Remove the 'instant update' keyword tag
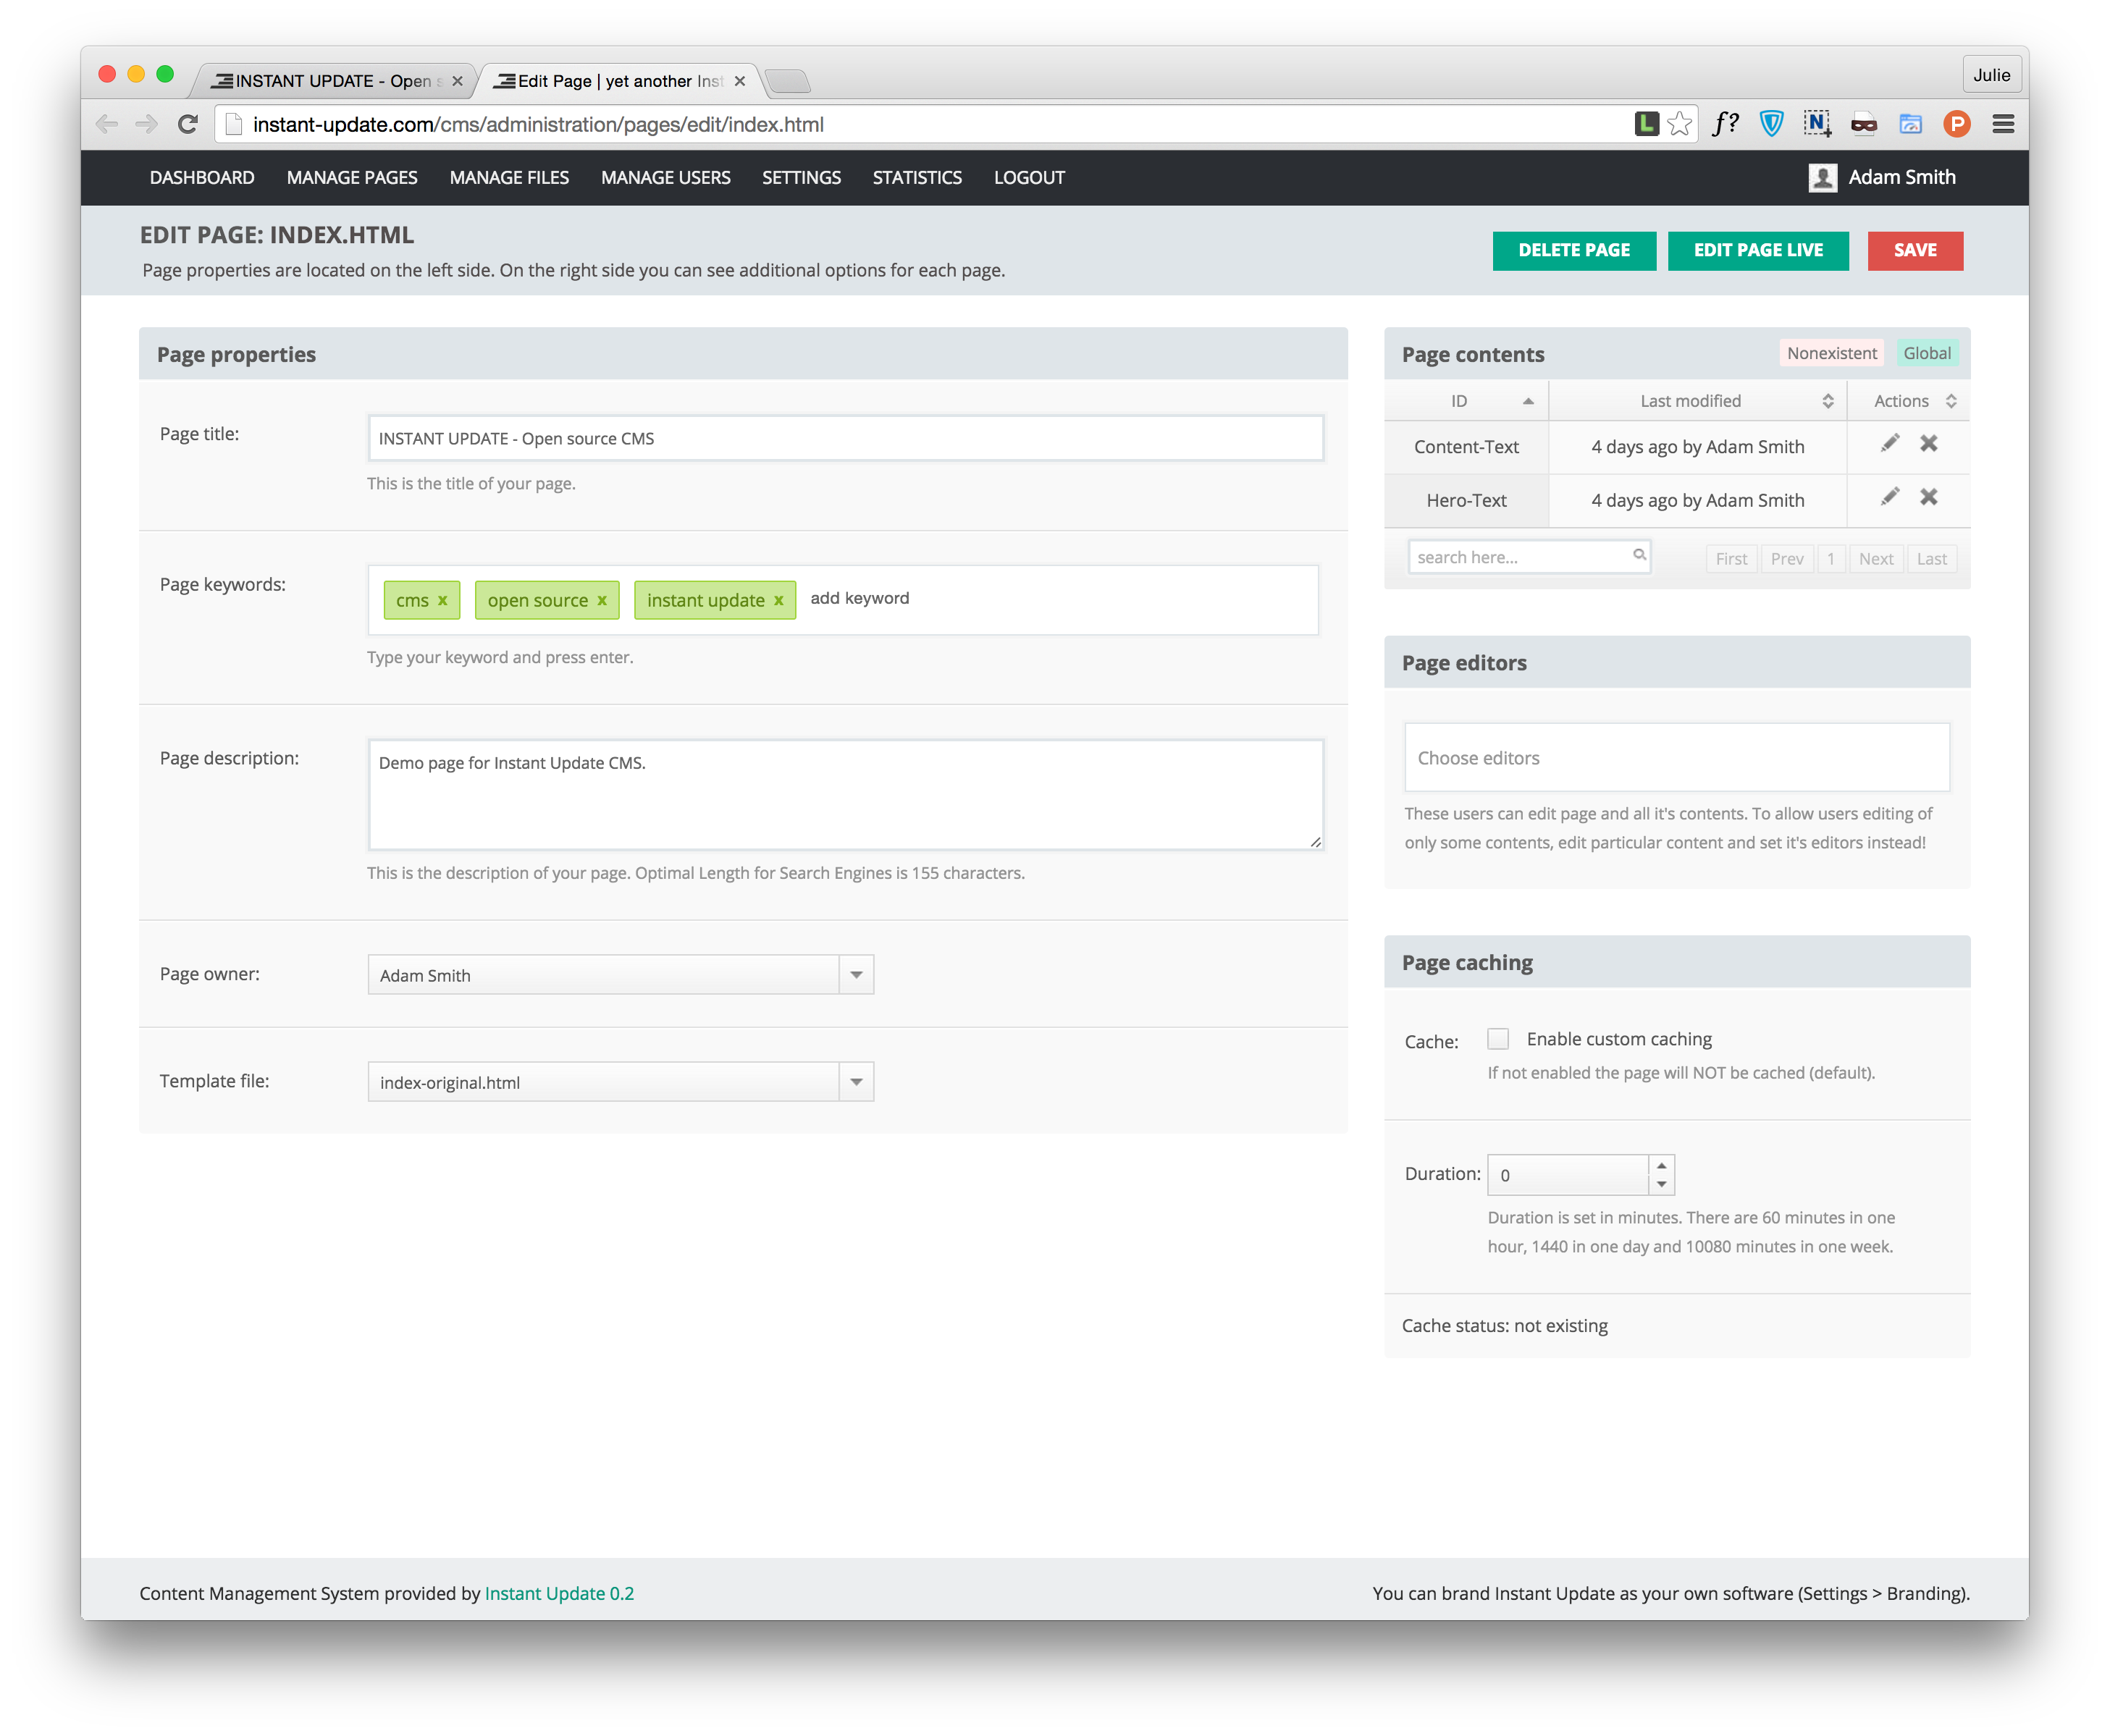2110x1736 pixels. (778, 600)
